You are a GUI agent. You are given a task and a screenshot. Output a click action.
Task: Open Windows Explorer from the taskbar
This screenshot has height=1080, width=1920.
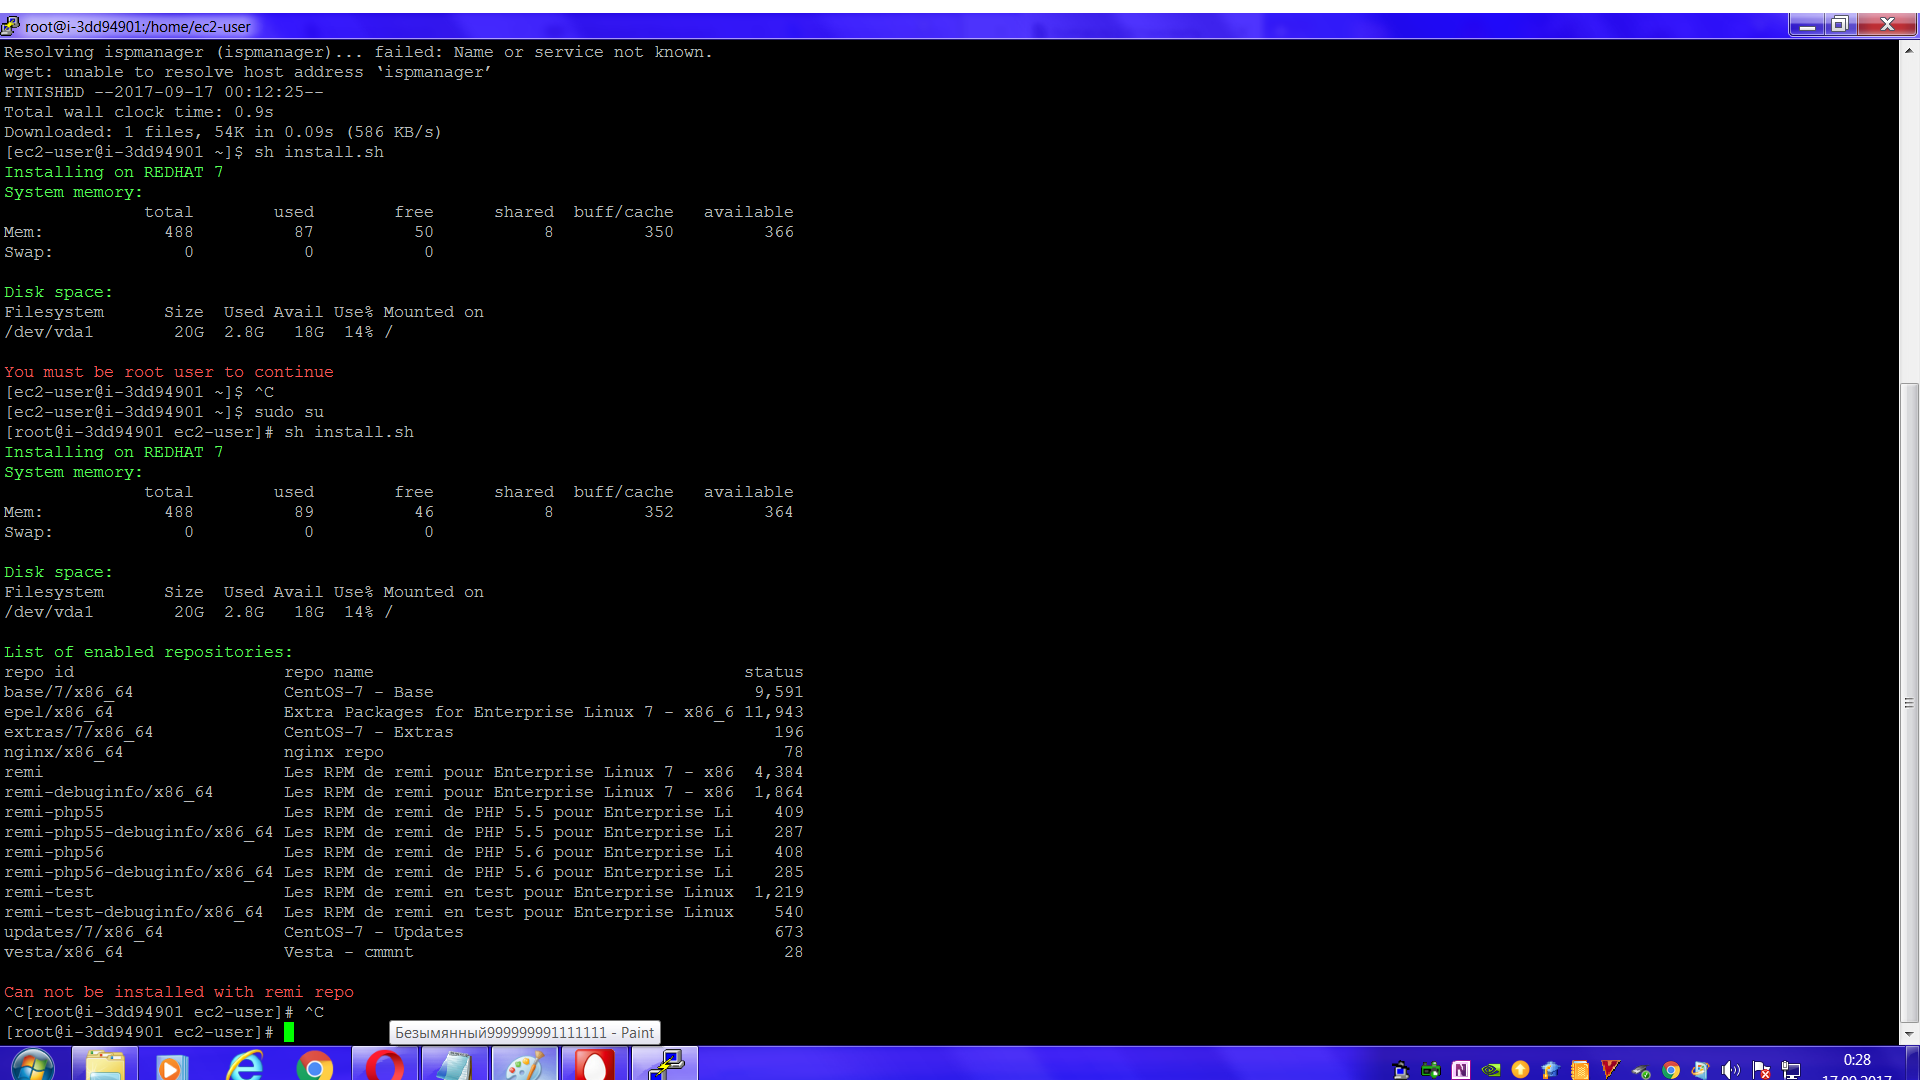coord(105,1066)
